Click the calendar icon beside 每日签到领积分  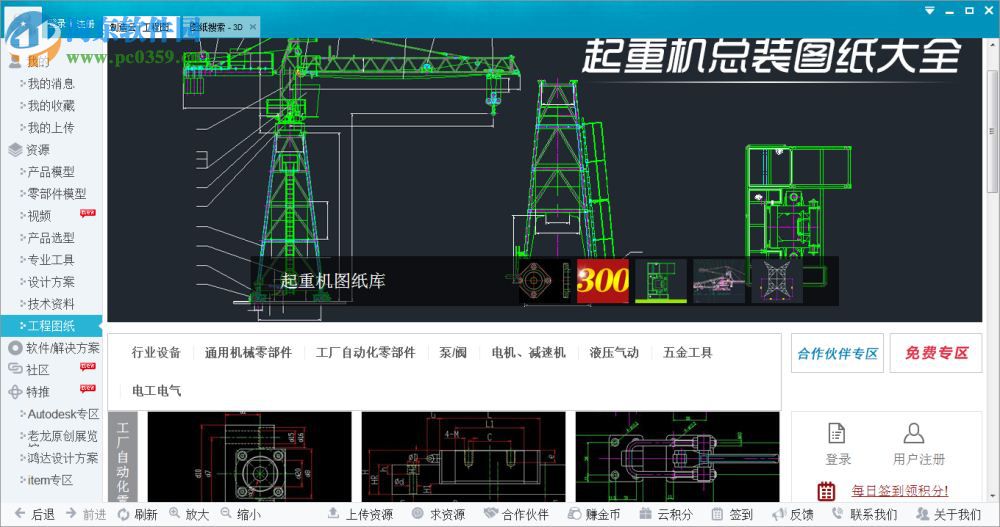[x=826, y=491]
